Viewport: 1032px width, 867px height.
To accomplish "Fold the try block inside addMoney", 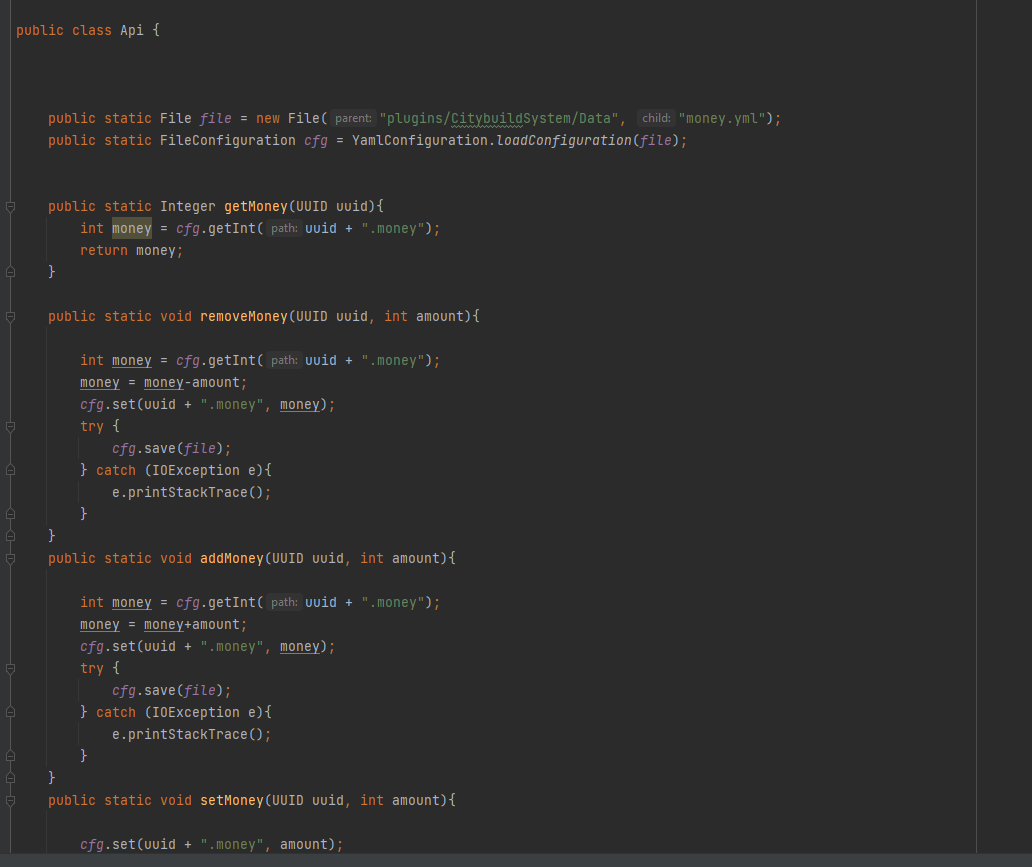I will (10, 669).
